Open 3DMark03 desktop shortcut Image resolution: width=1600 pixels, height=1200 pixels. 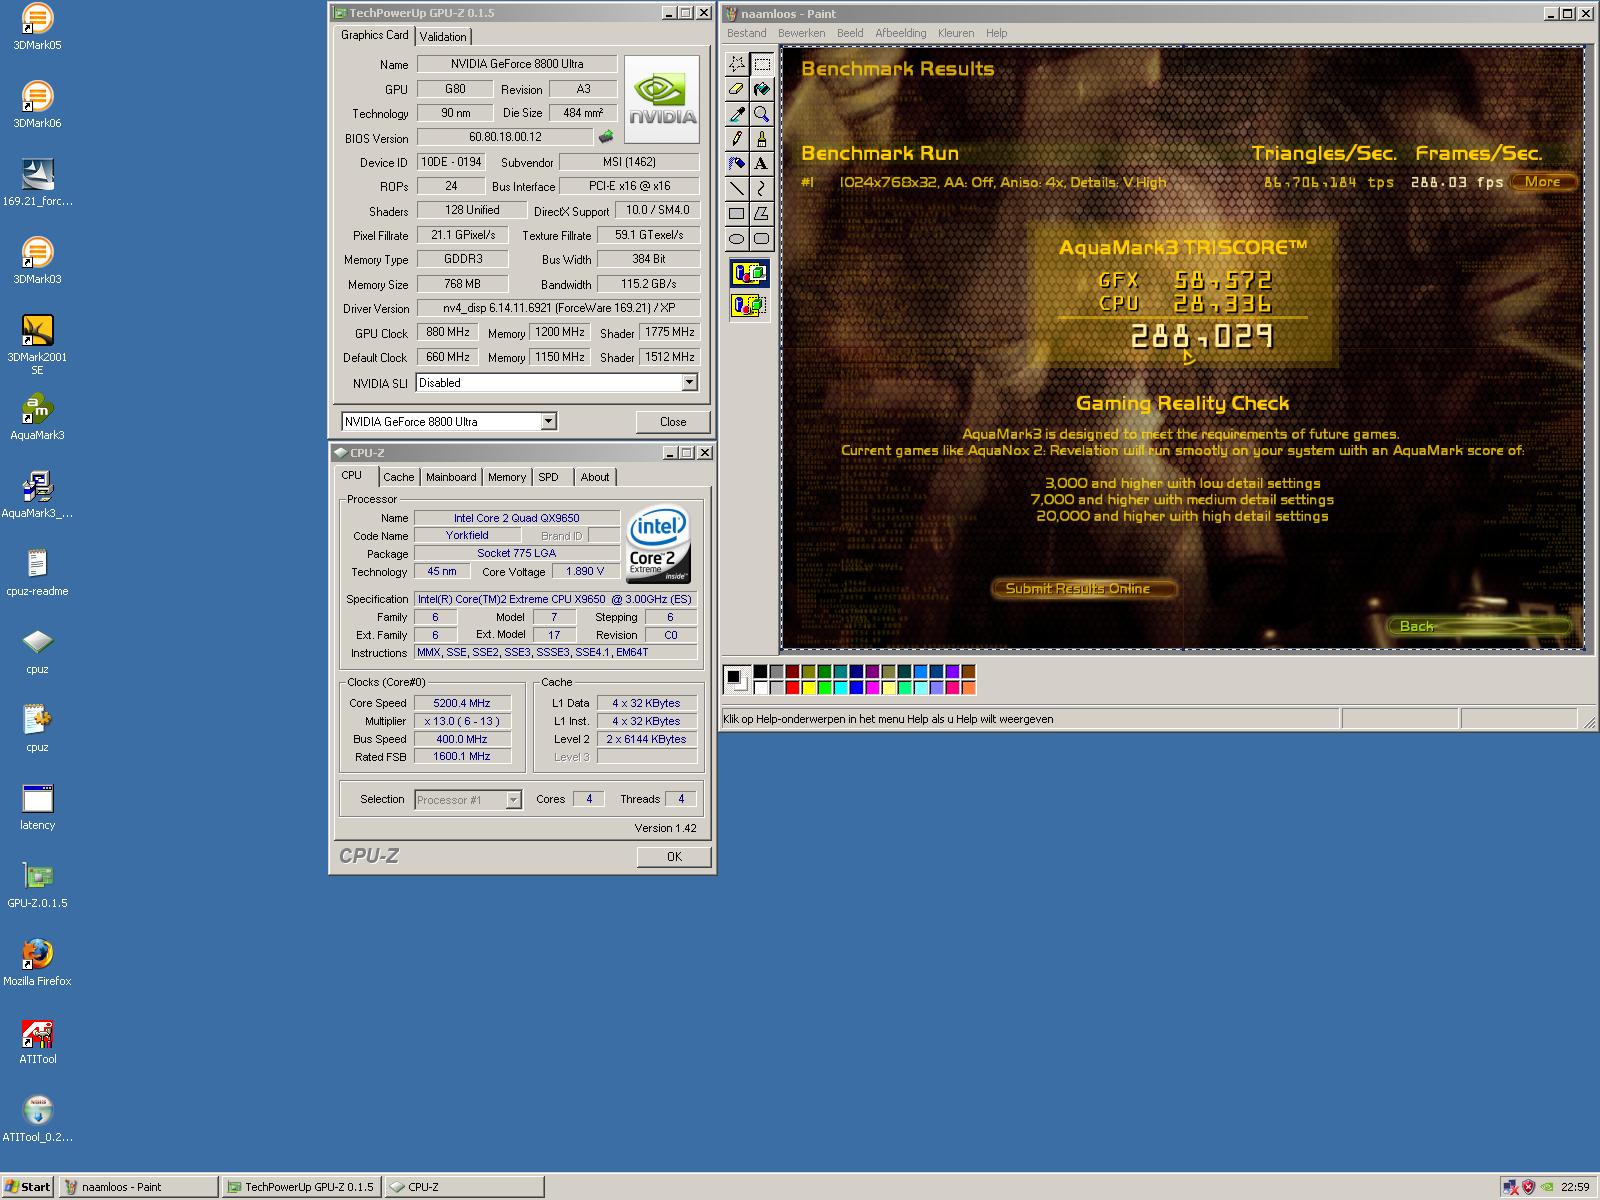[x=37, y=261]
